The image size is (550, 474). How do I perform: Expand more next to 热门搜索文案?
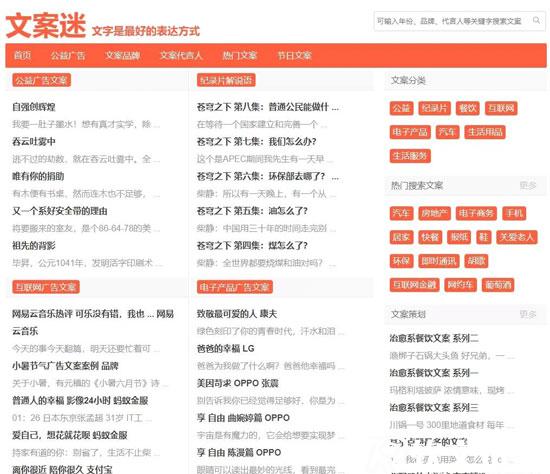point(528,185)
